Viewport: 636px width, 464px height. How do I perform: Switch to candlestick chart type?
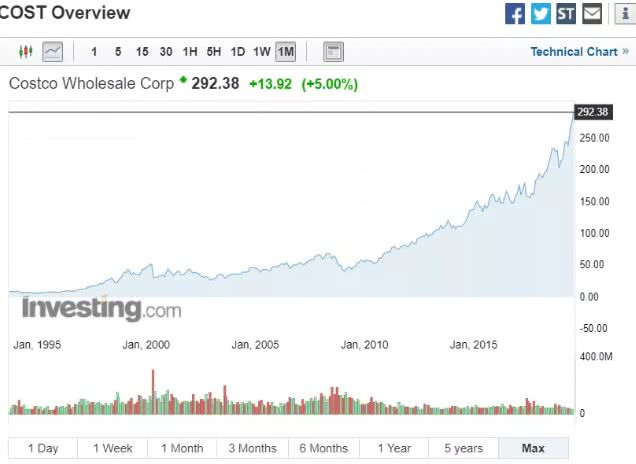point(27,51)
